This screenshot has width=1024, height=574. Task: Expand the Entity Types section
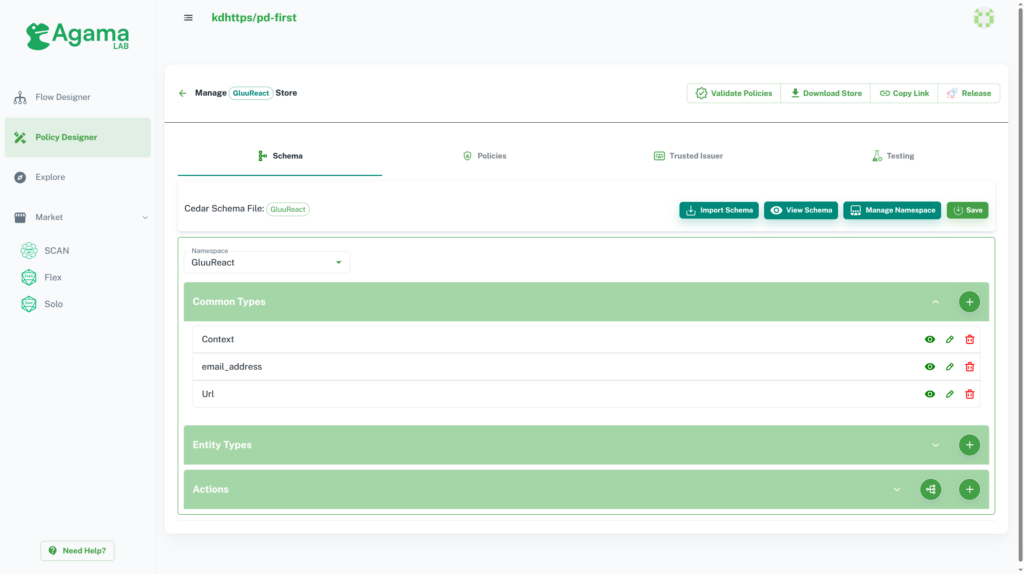point(935,445)
